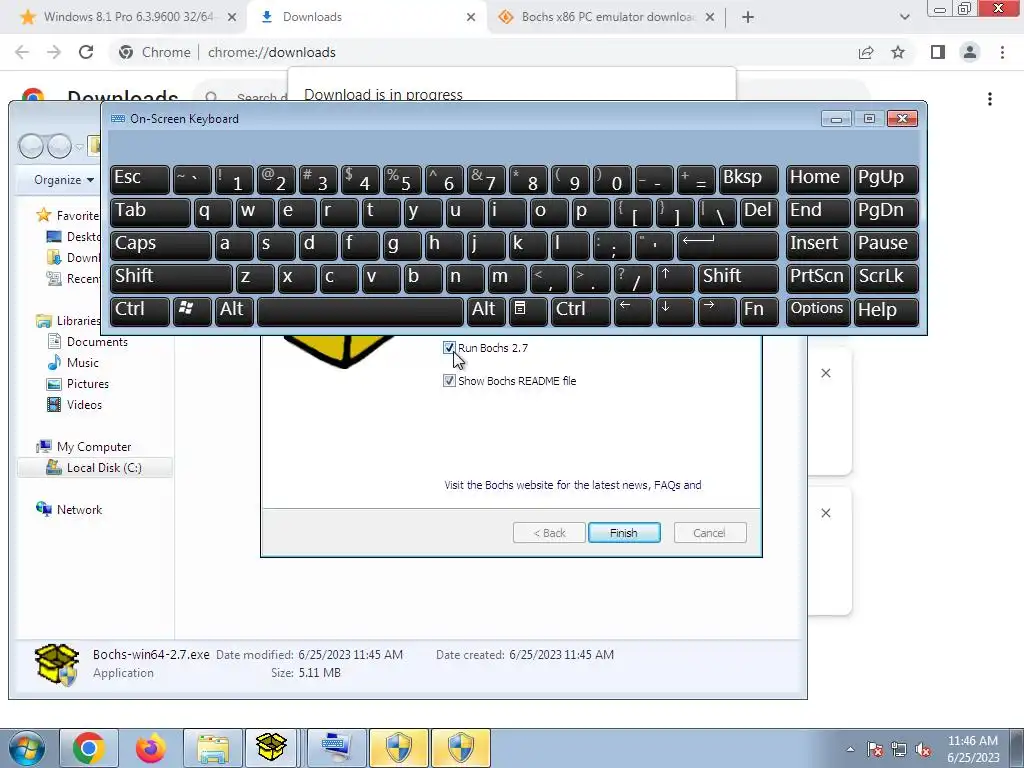Click Chrome reload button
Viewport: 1024px width, 768px height.
click(86, 52)
